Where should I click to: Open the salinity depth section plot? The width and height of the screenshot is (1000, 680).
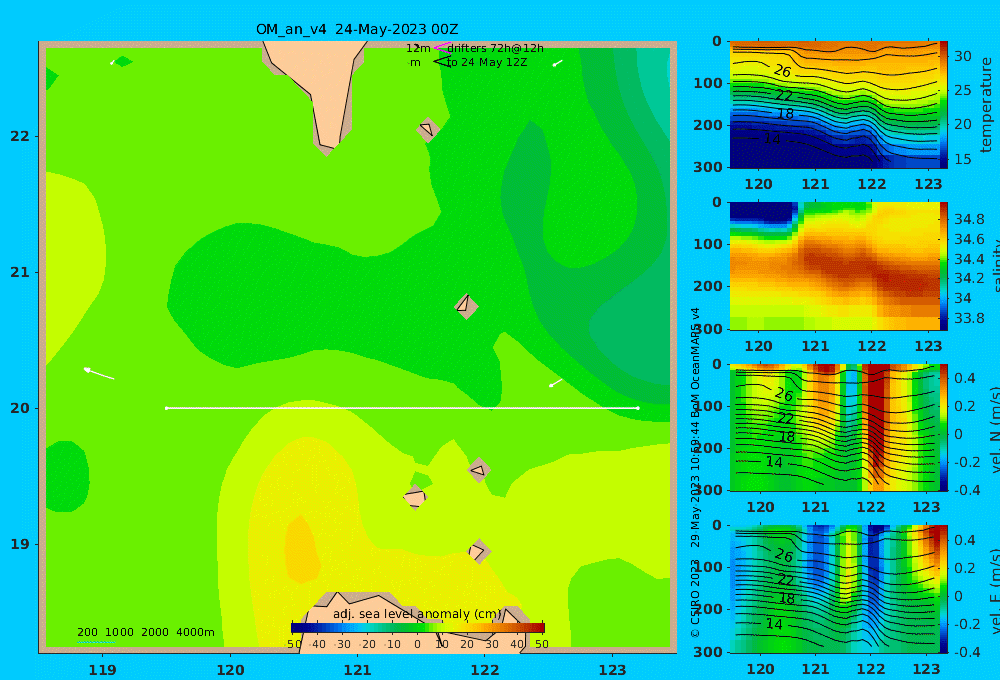tap(834, 266)
